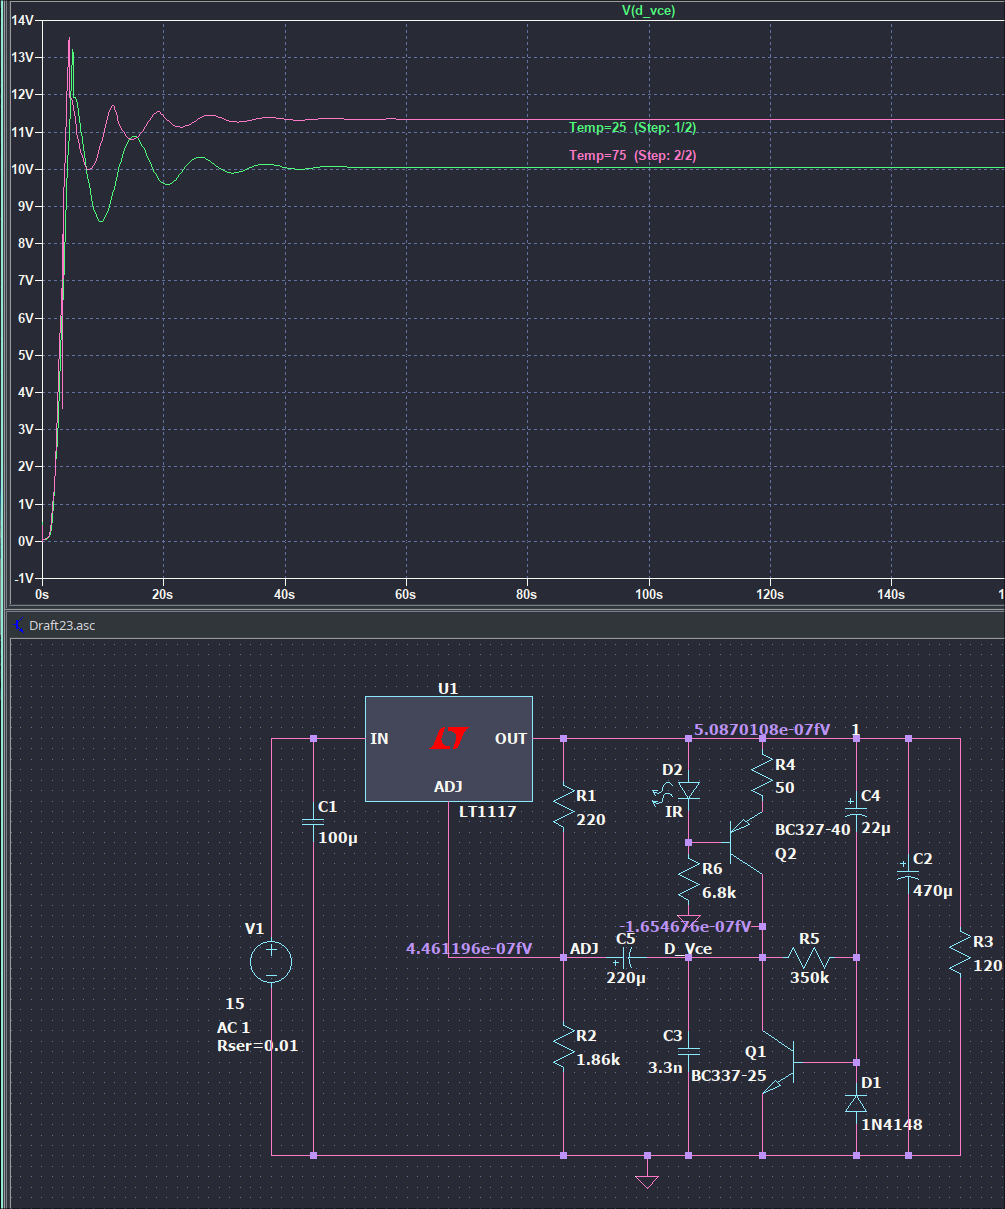Screen dimensions: 1005x1209
Task: Click the 100s label on time axis
Action: point(648,594)
